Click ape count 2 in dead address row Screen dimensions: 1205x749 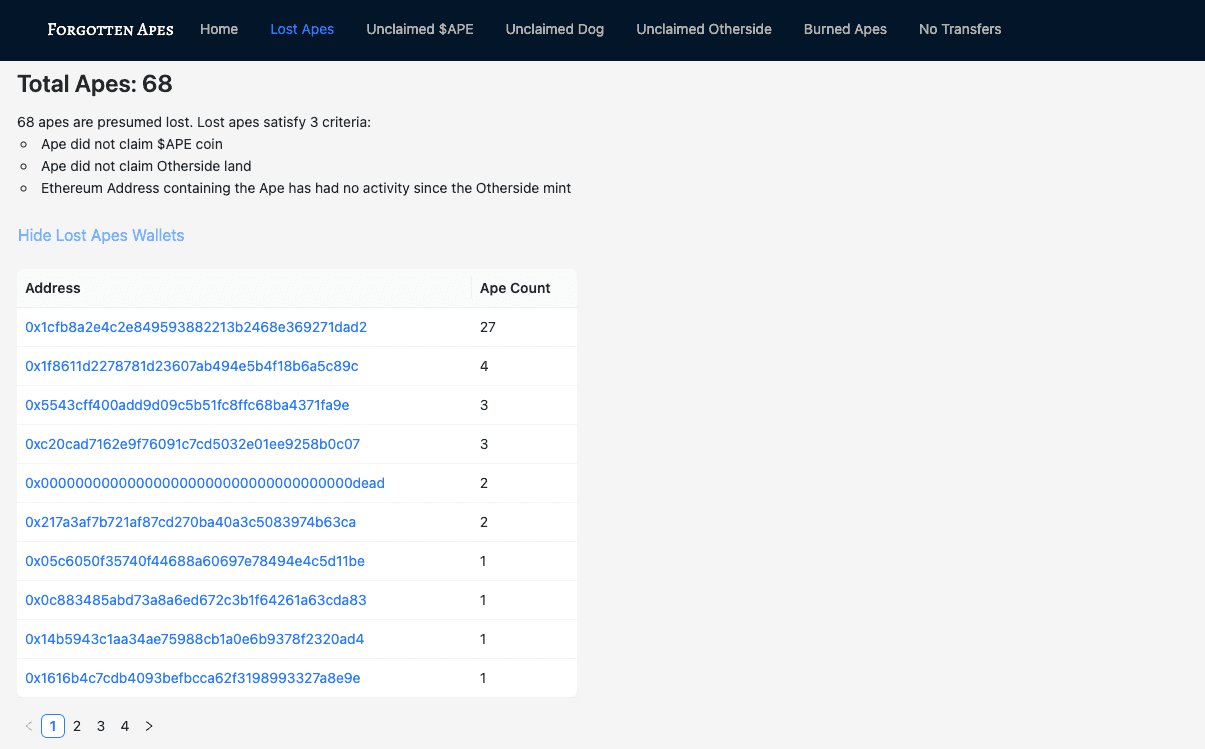(x=484, y=483)
